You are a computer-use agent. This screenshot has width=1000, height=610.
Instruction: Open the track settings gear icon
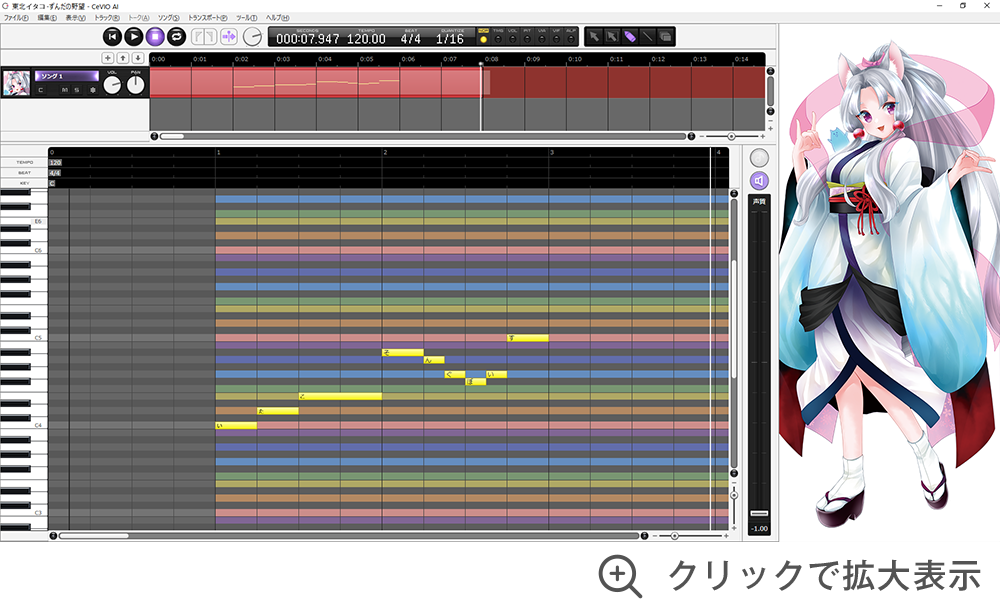click(x=92, y=90)
